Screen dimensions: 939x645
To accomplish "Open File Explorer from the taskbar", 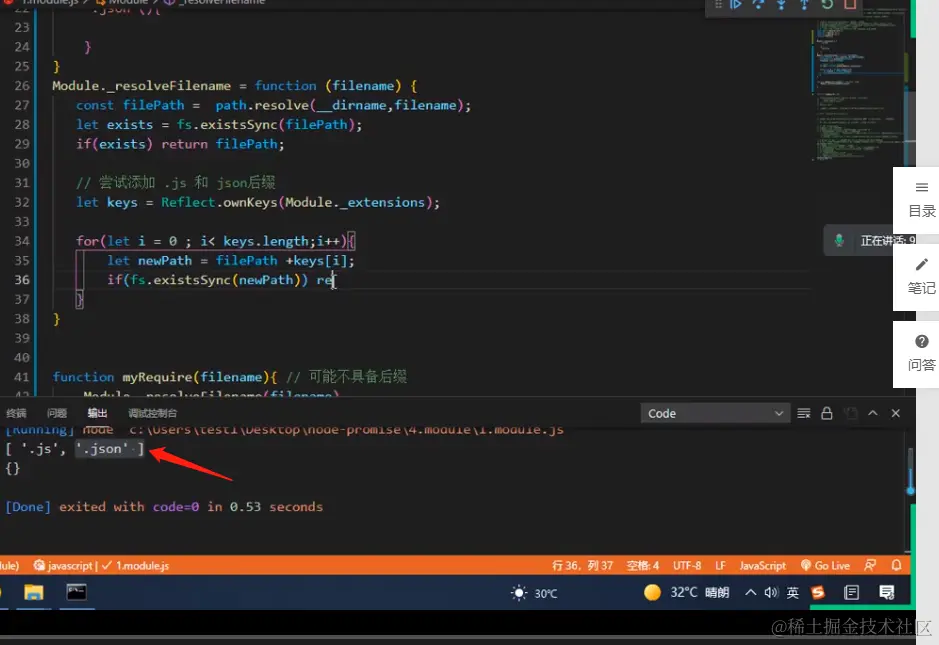I will [34, 593].
